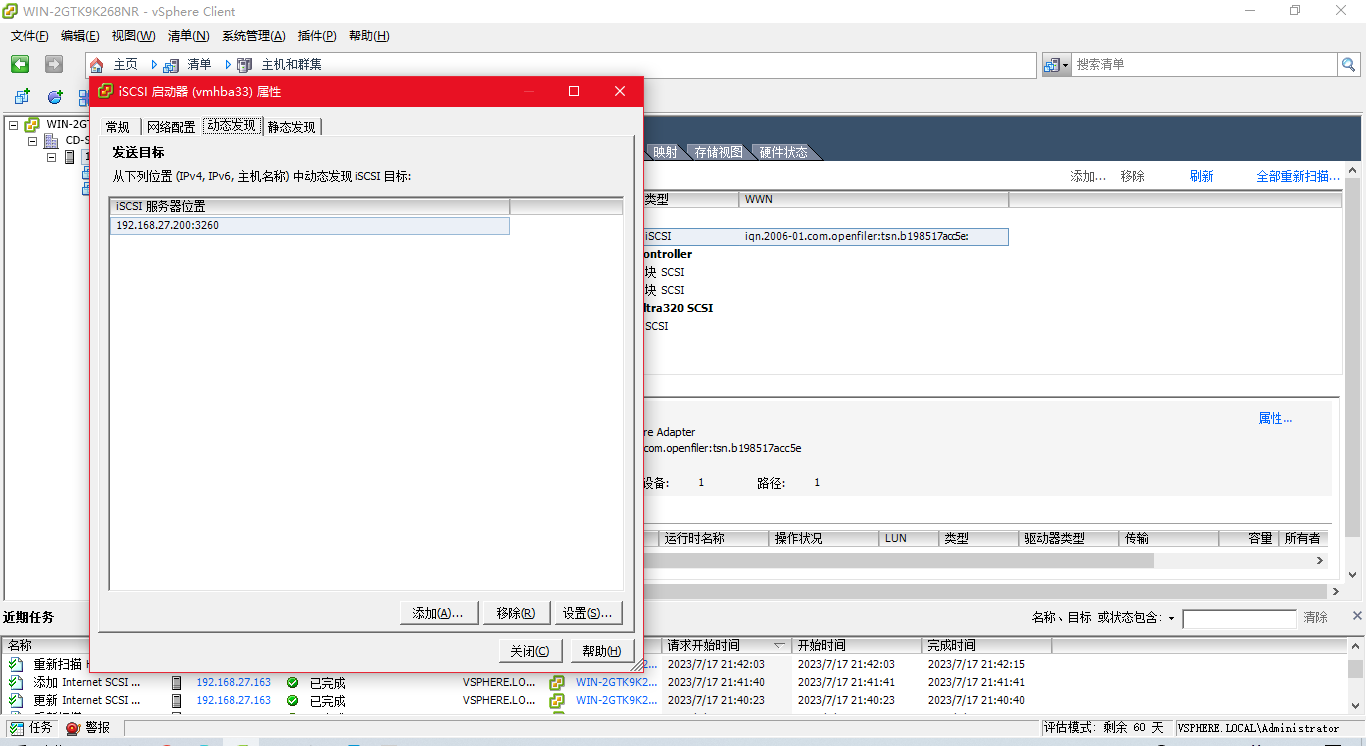This screenshot has width=1366, height=746.
Task: Collapse the WIN-2GT root tree node
Action: coord(14,125)
